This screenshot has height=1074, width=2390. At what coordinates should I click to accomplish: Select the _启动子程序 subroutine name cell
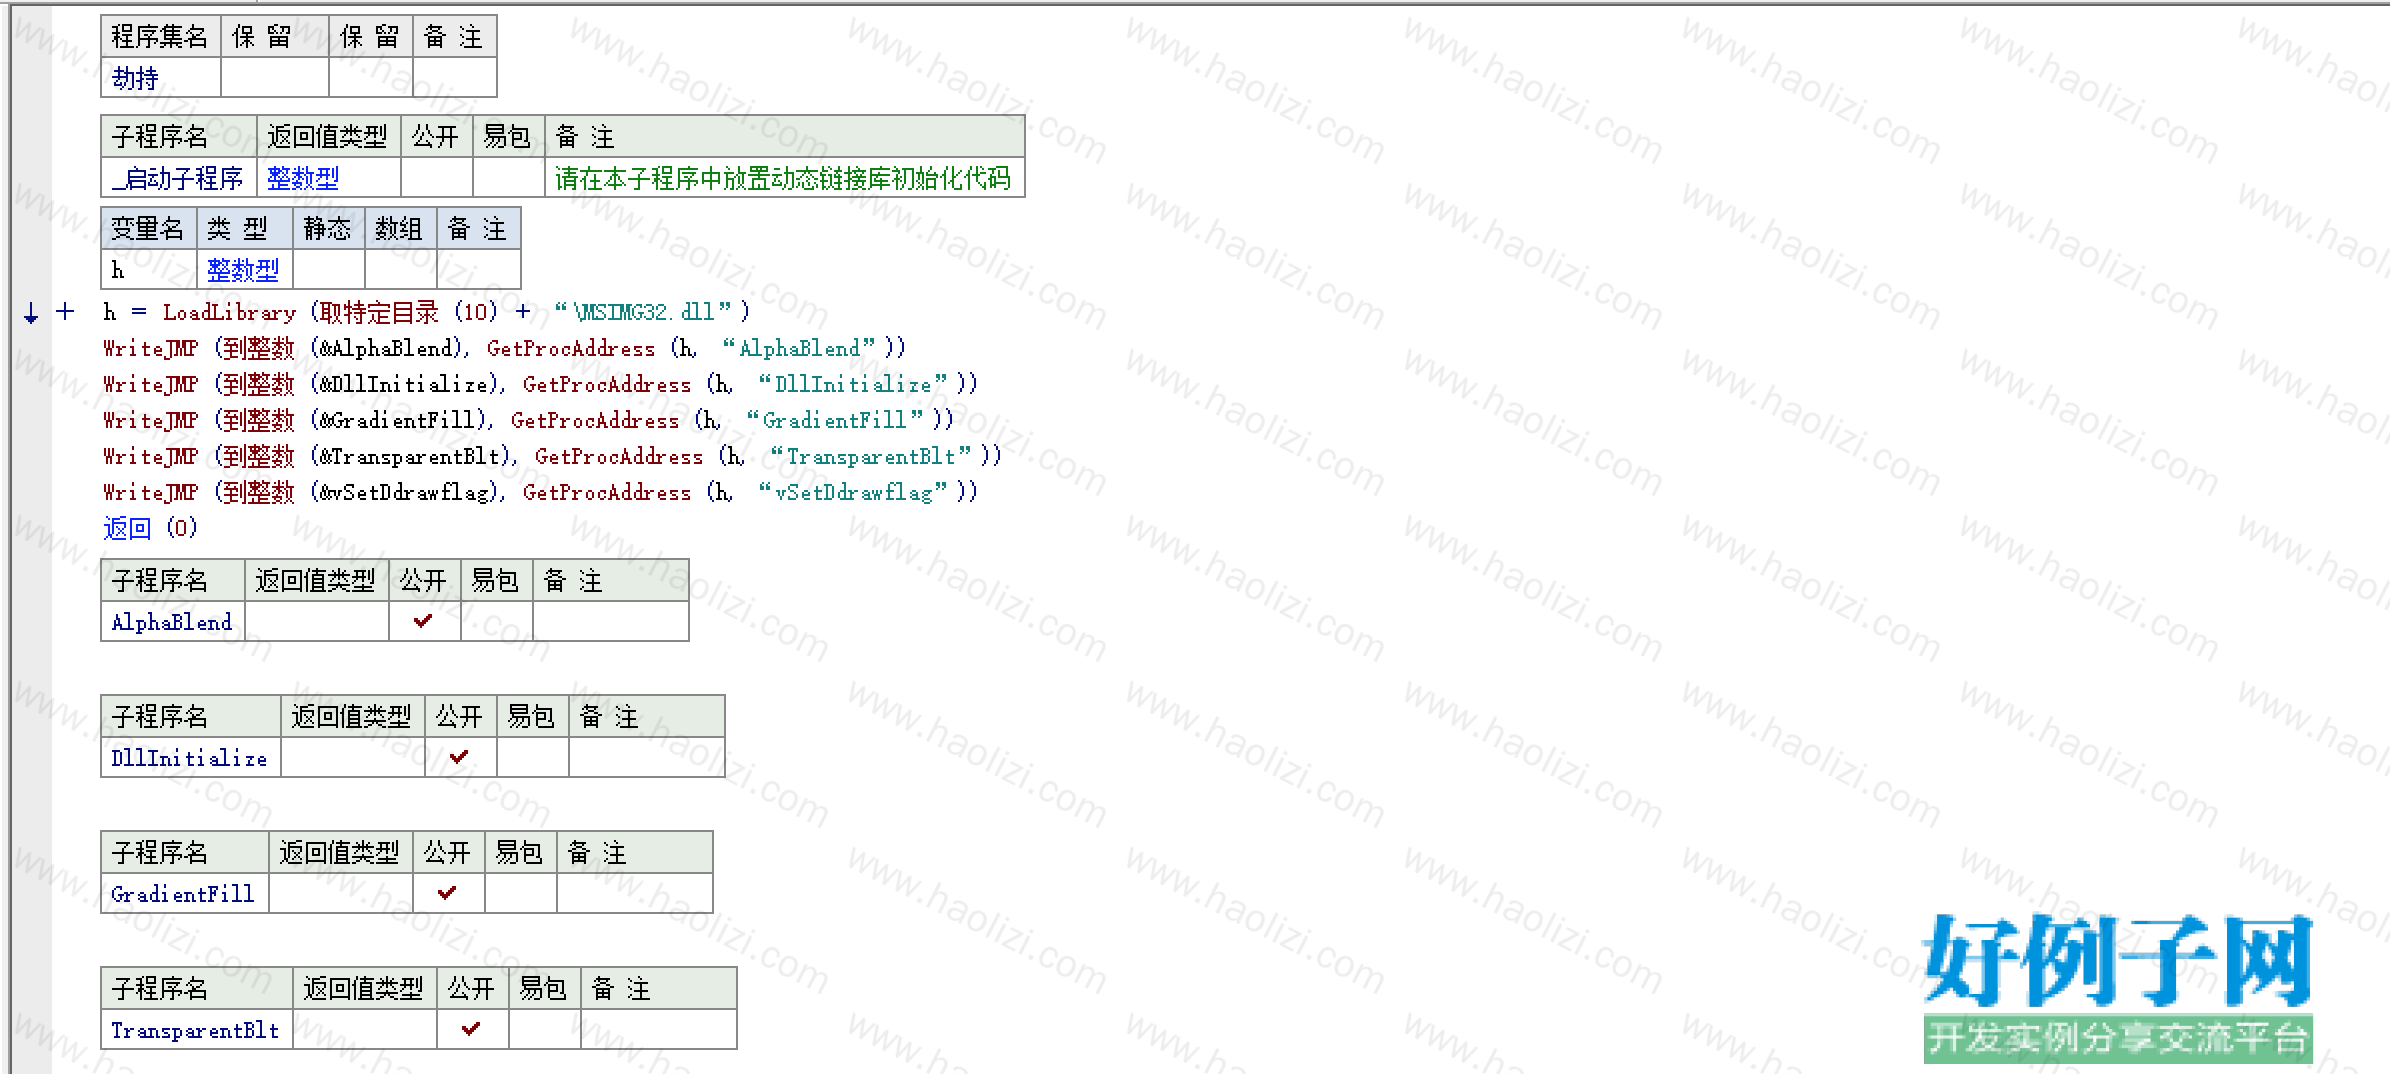coord(179,178)
